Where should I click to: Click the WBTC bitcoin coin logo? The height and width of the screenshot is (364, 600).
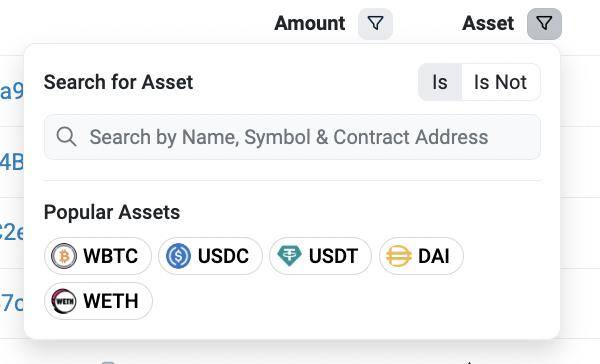(x=64, y=256)
